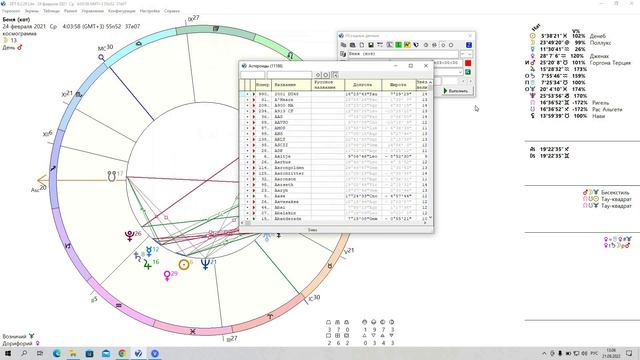
Task: Sort by the Широта column header
Action: point(398,84)
